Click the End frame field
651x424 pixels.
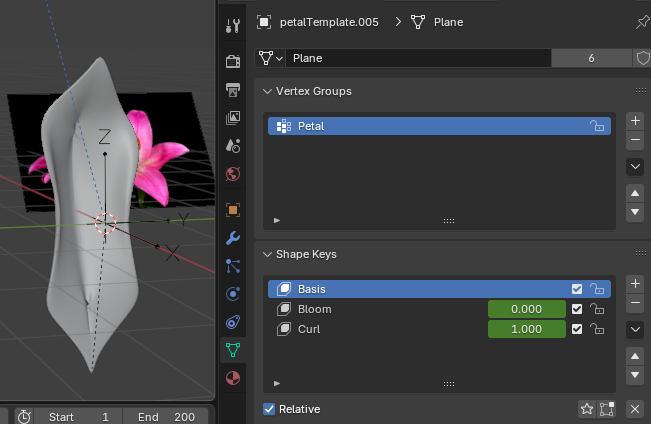pyautogui.click(x=168, y=417)
